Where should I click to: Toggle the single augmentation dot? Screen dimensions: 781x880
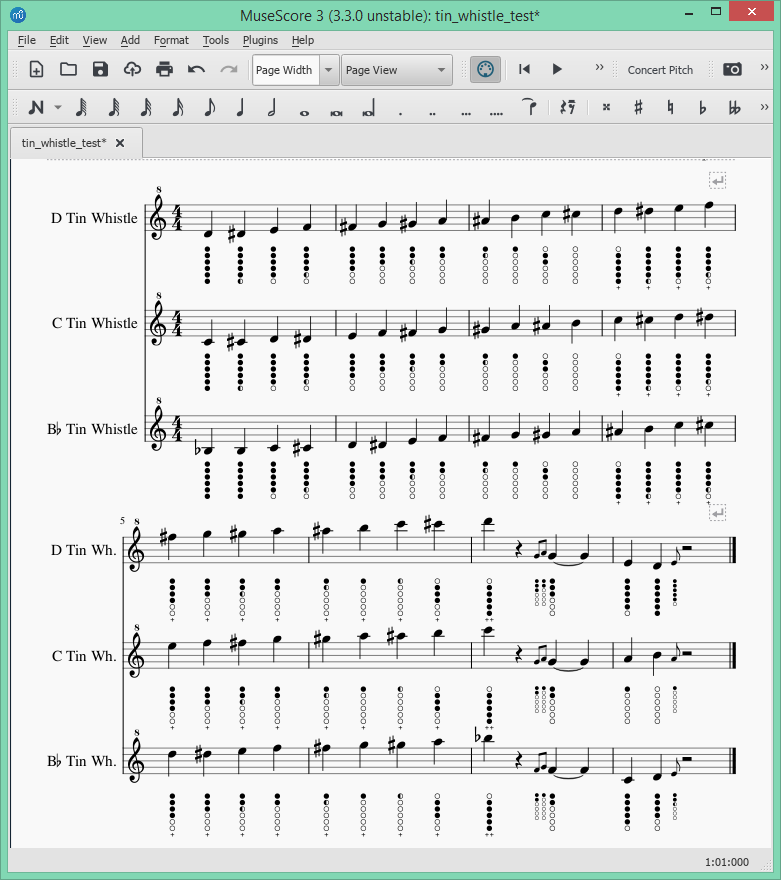pos(401,113)
